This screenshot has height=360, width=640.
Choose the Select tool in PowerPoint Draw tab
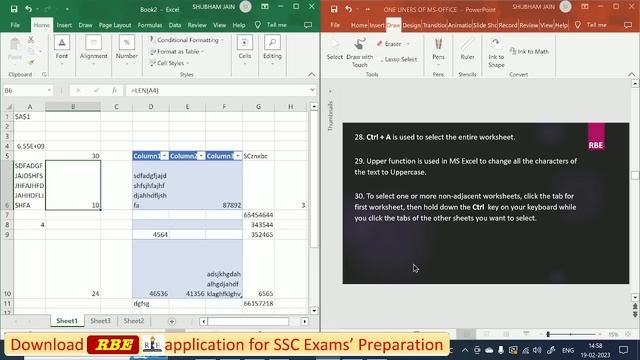click(x=335, y=50)
